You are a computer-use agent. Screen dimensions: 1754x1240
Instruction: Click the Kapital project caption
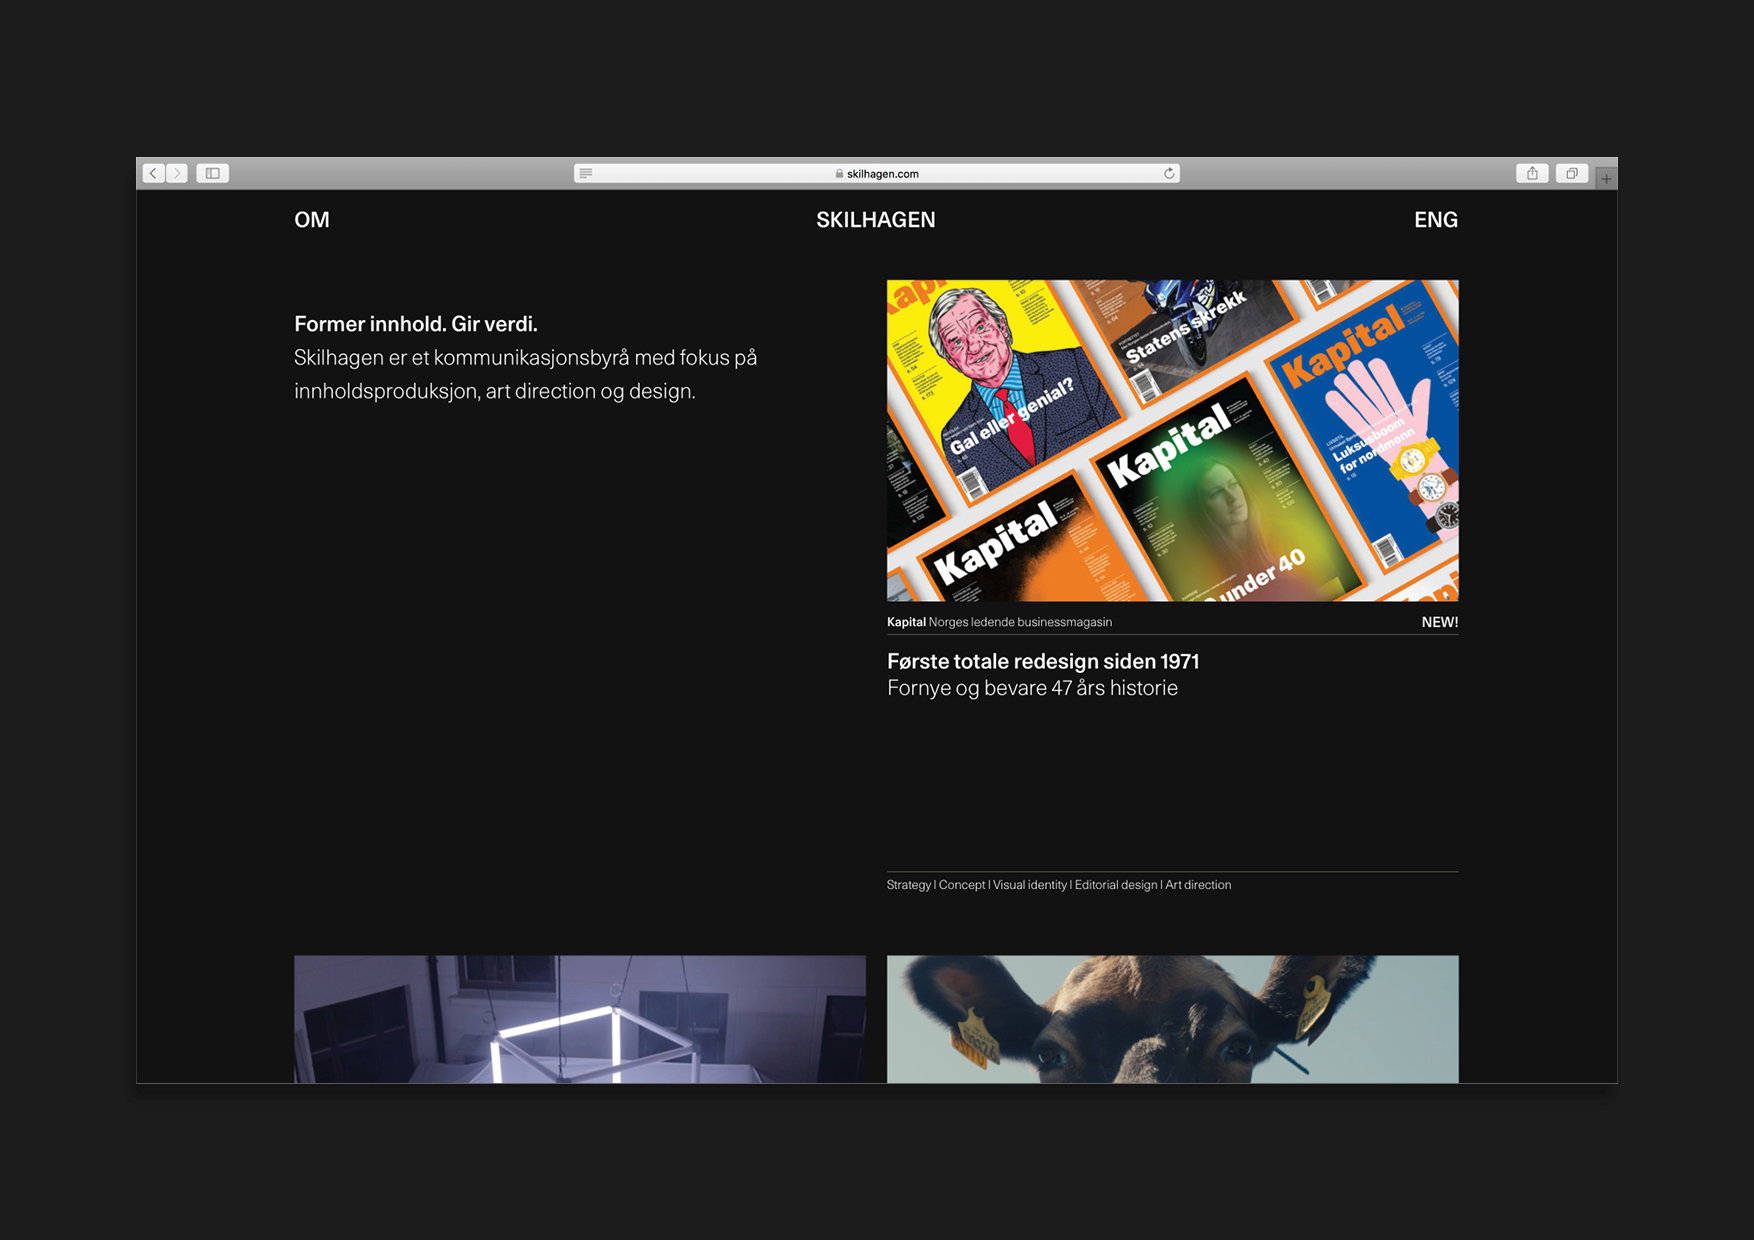click(999, 622)
